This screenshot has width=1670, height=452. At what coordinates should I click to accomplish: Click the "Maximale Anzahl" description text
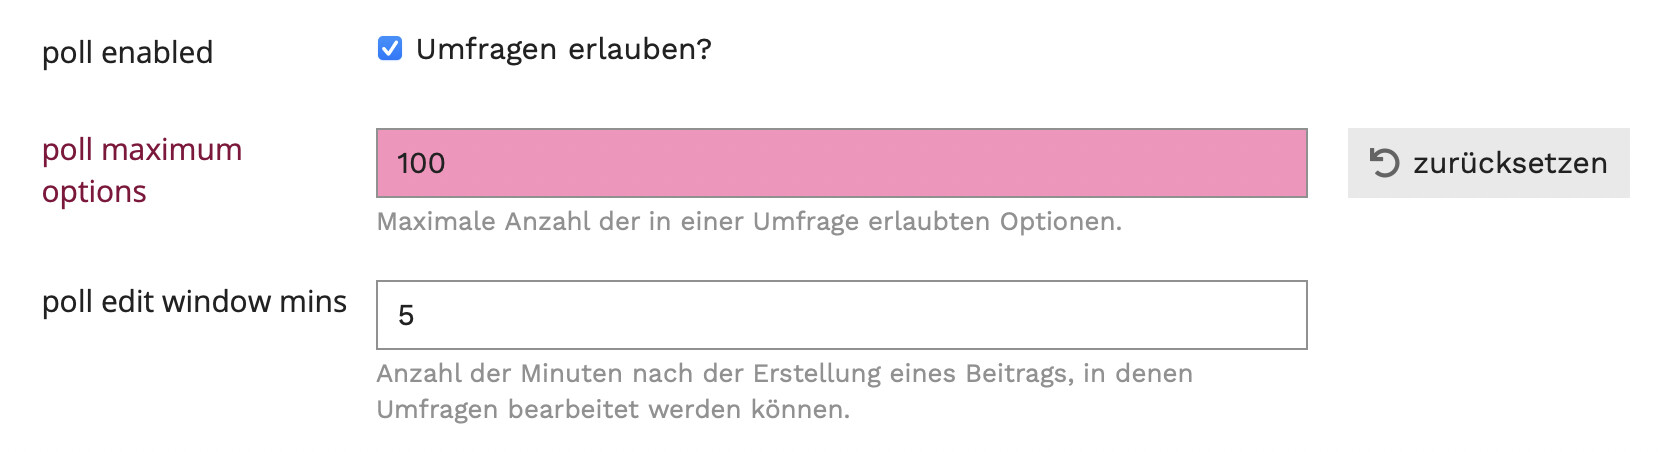point(748,221)
